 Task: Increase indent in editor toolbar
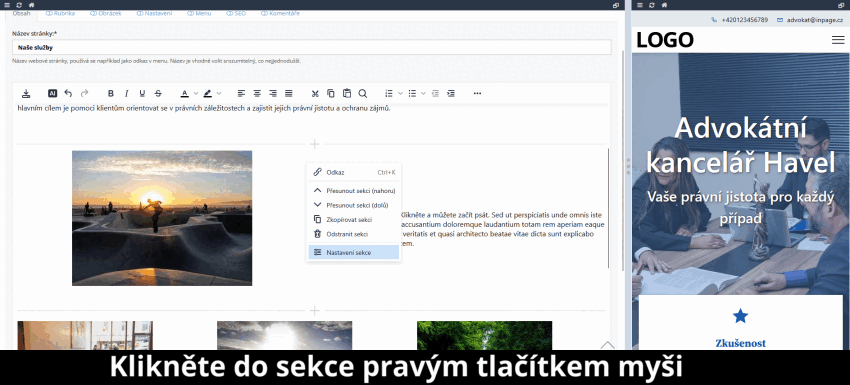450,93
